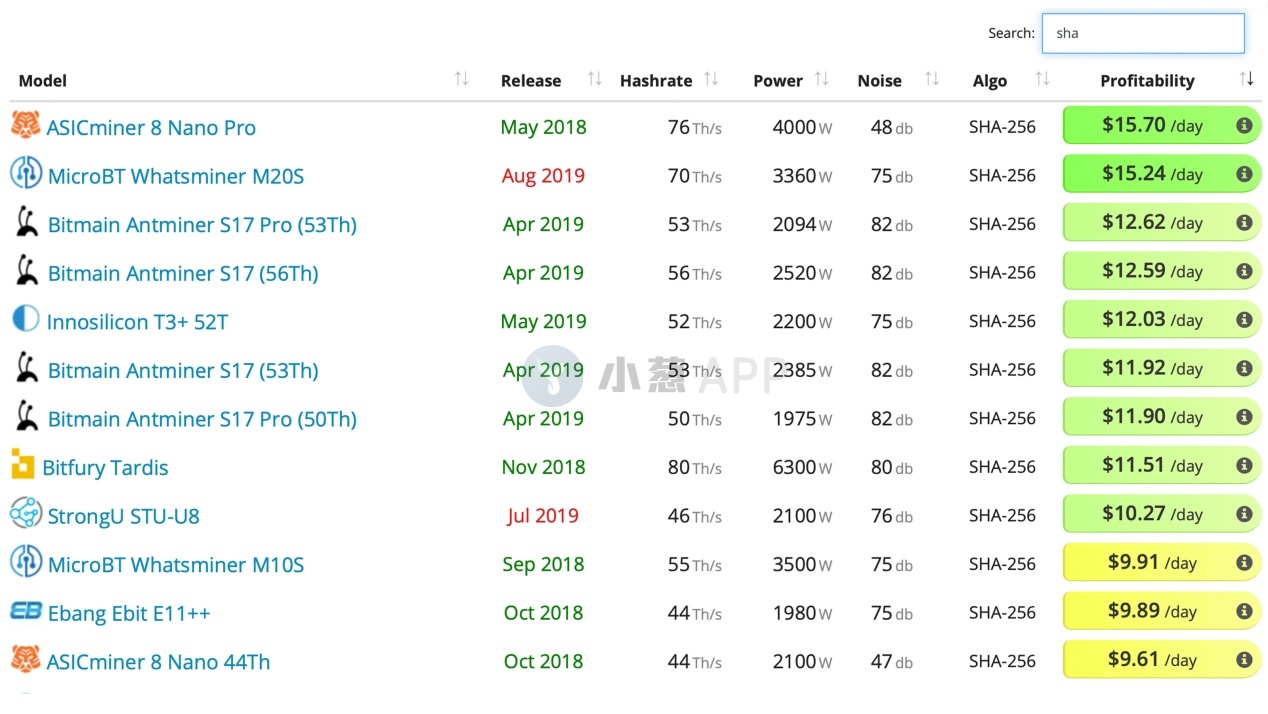Open info icon on $12.62 /day profitability
Screen dimensions: 1268x714
click(x=1244, y=223)
